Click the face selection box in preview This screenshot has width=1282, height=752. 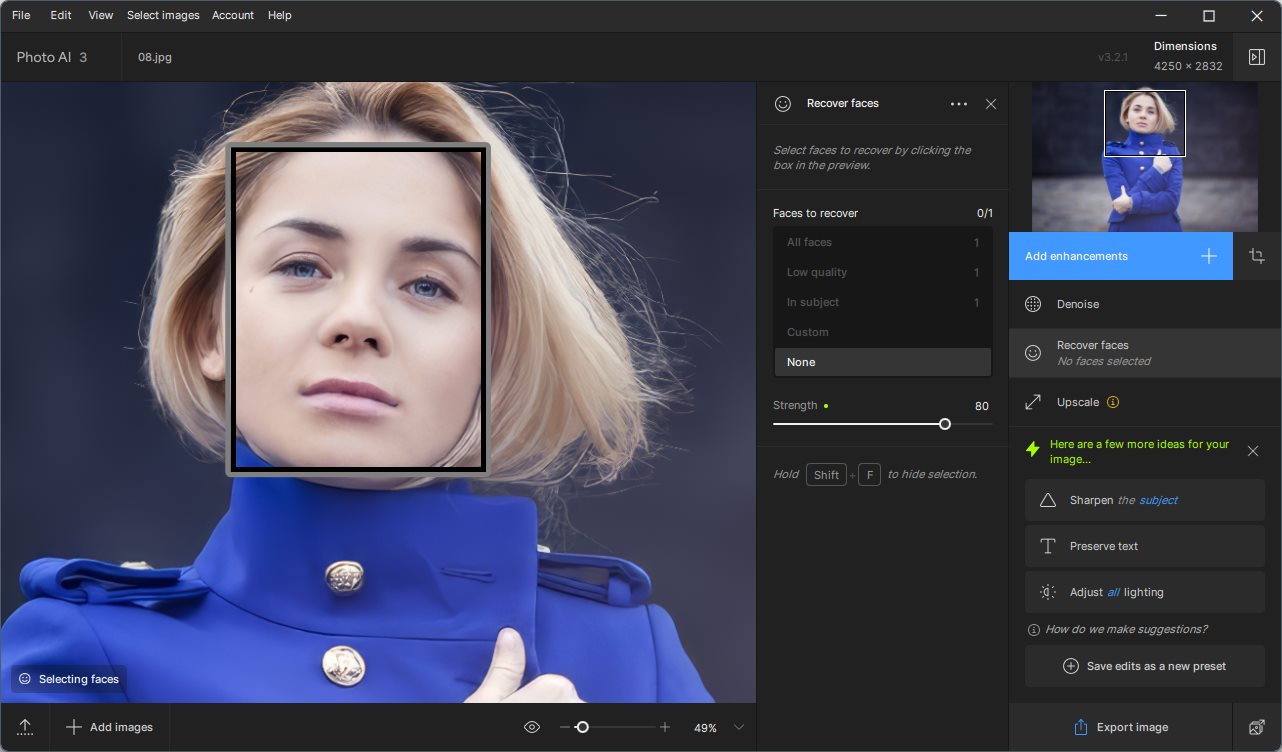point(358,309)
